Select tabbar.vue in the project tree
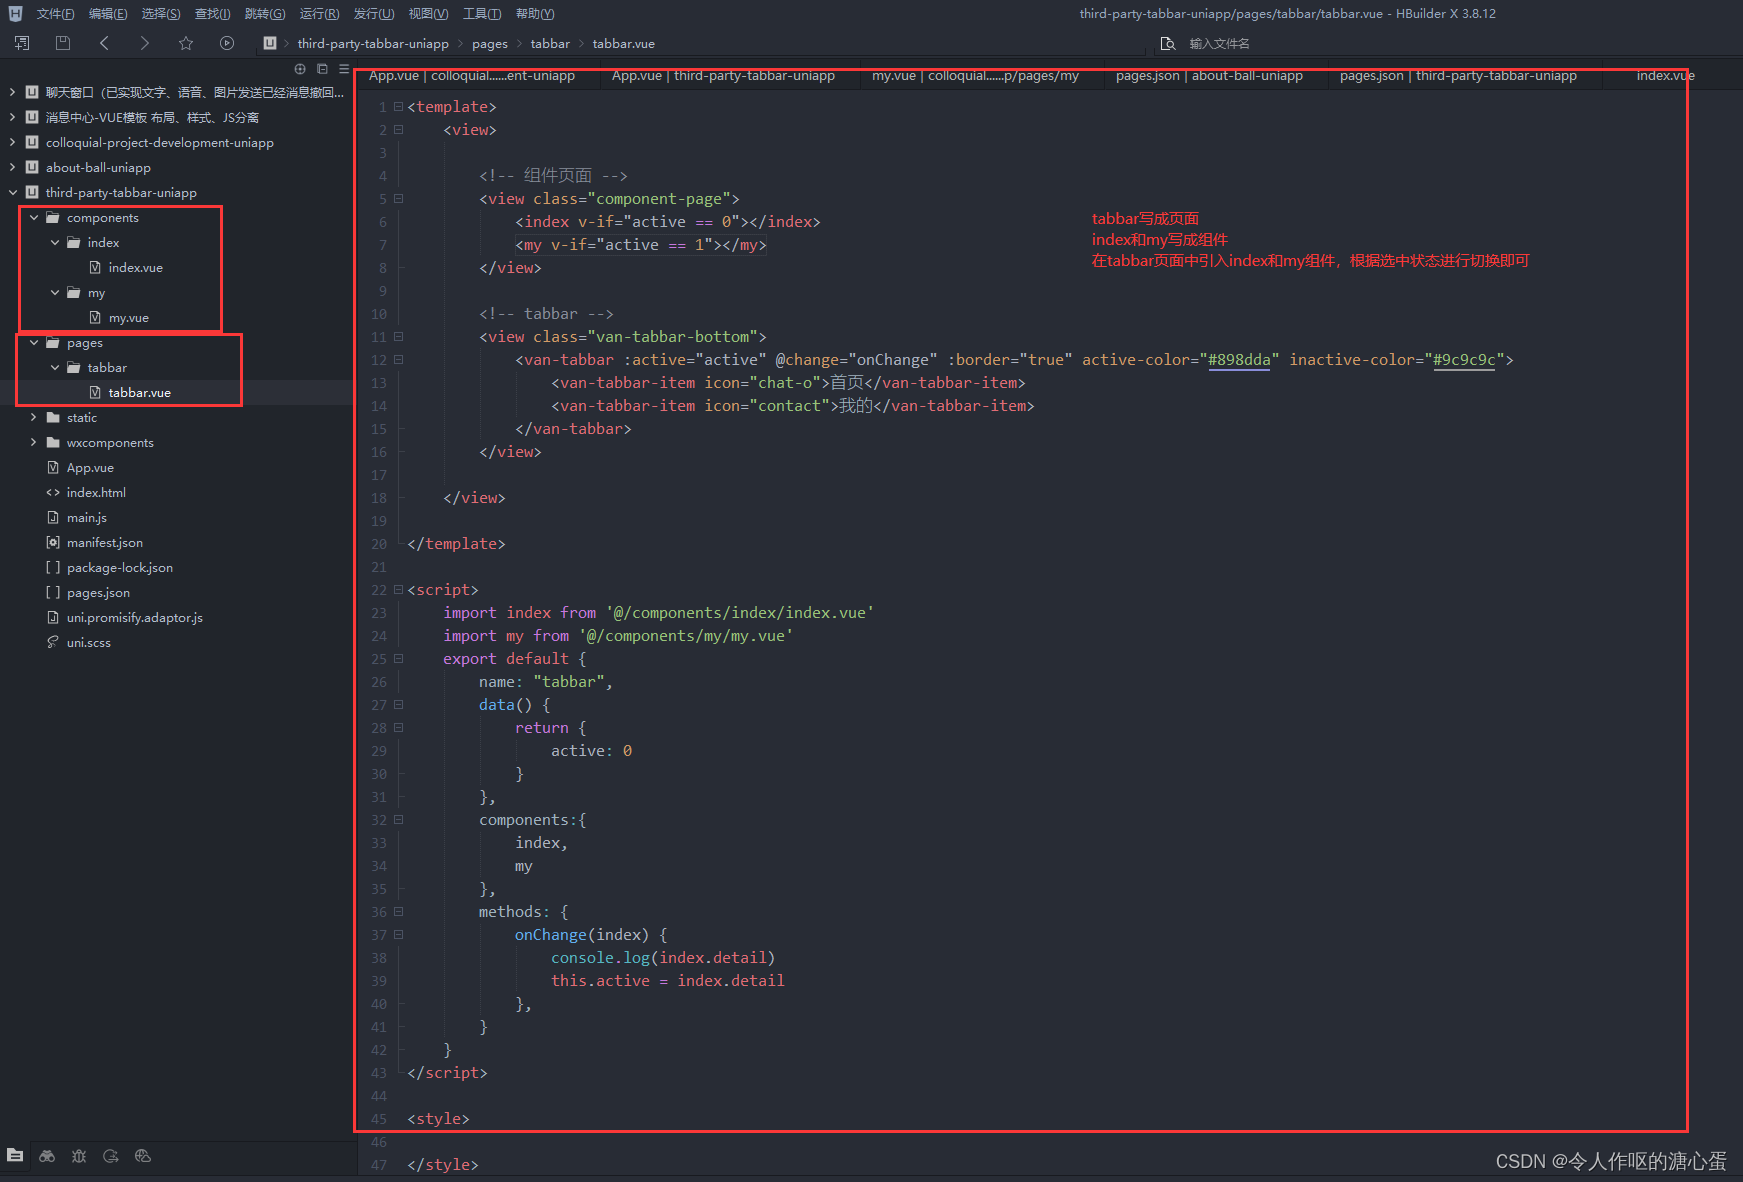The image size is (1743, 1182). pyautogui.click(x=139, y=393)
